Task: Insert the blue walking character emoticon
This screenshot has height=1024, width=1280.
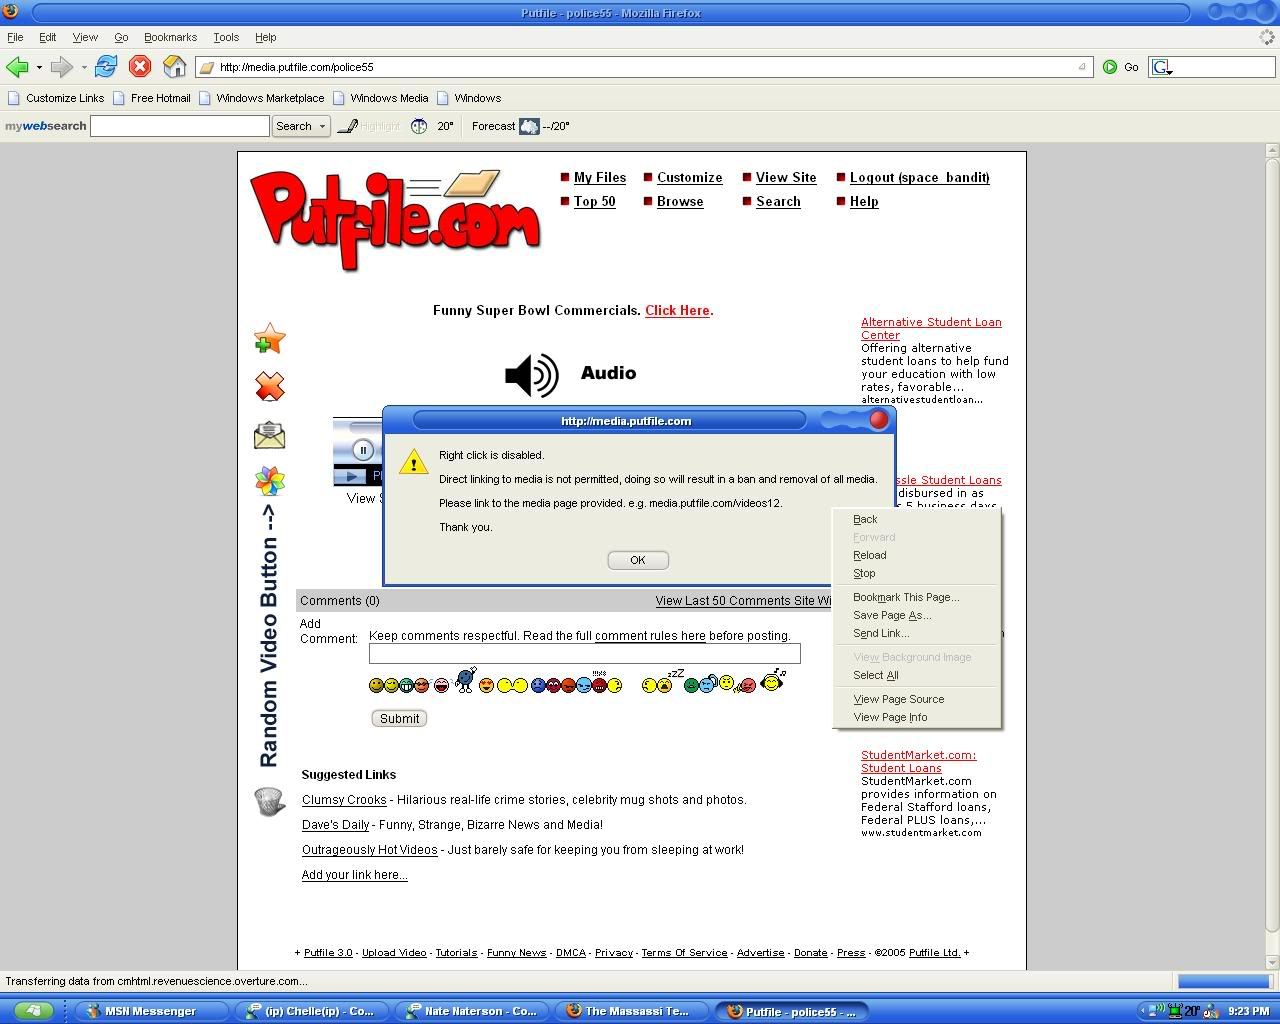Action: [465, 680]
